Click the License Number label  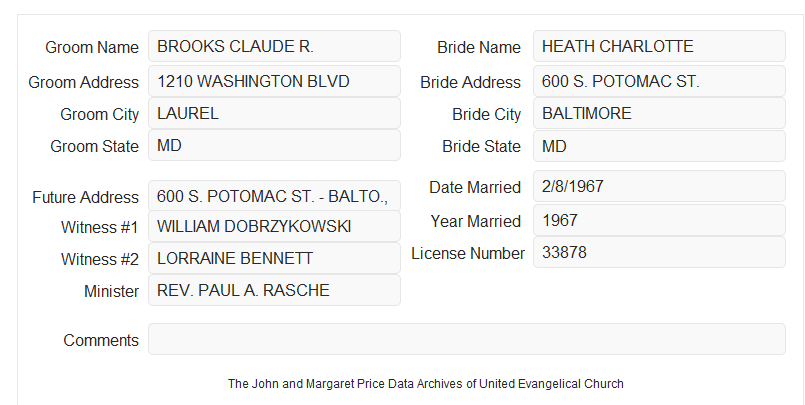coord(468,254)
